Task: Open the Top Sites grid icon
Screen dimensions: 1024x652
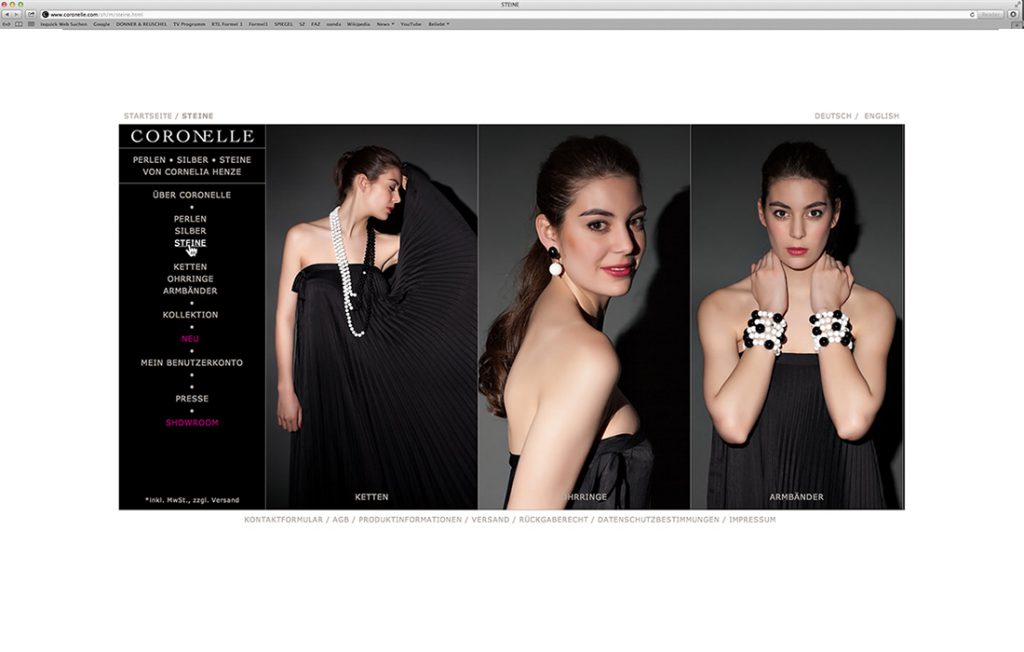Action: point(31,24)
